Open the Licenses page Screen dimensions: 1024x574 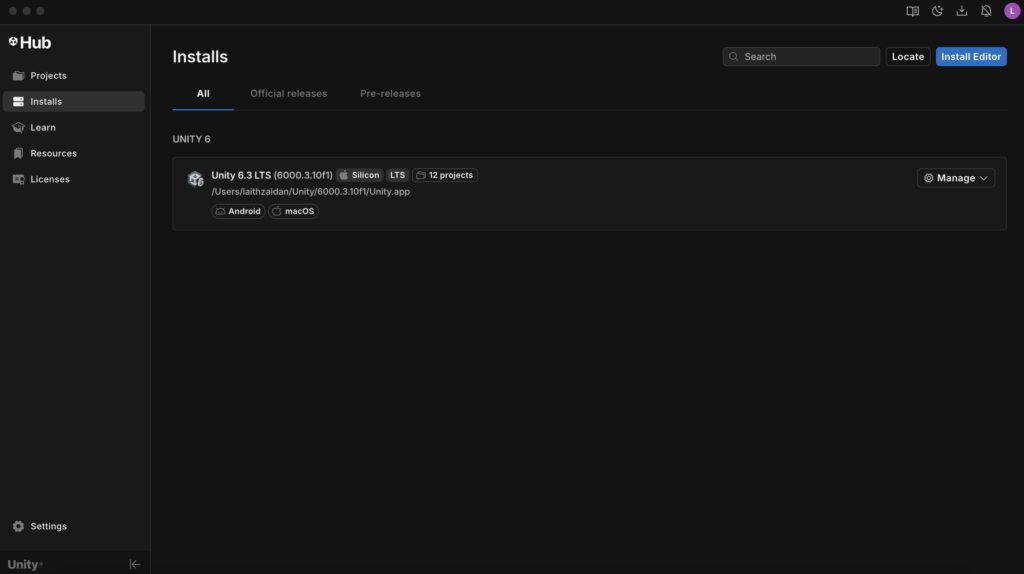click(49, 180)
